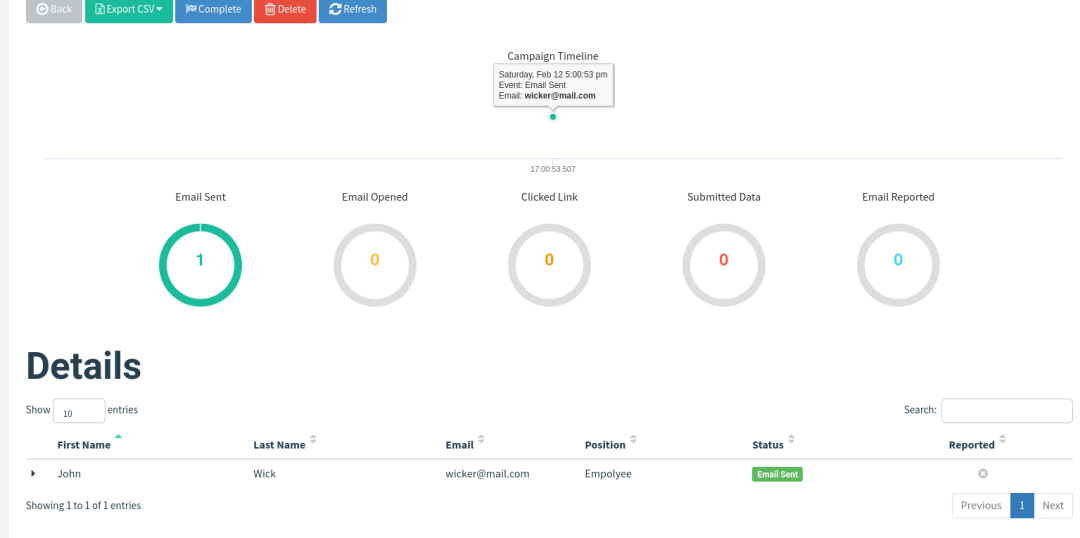Click the Clicked Link donut chart
The height and width of the screenshot is (538, 1080).
549,265
